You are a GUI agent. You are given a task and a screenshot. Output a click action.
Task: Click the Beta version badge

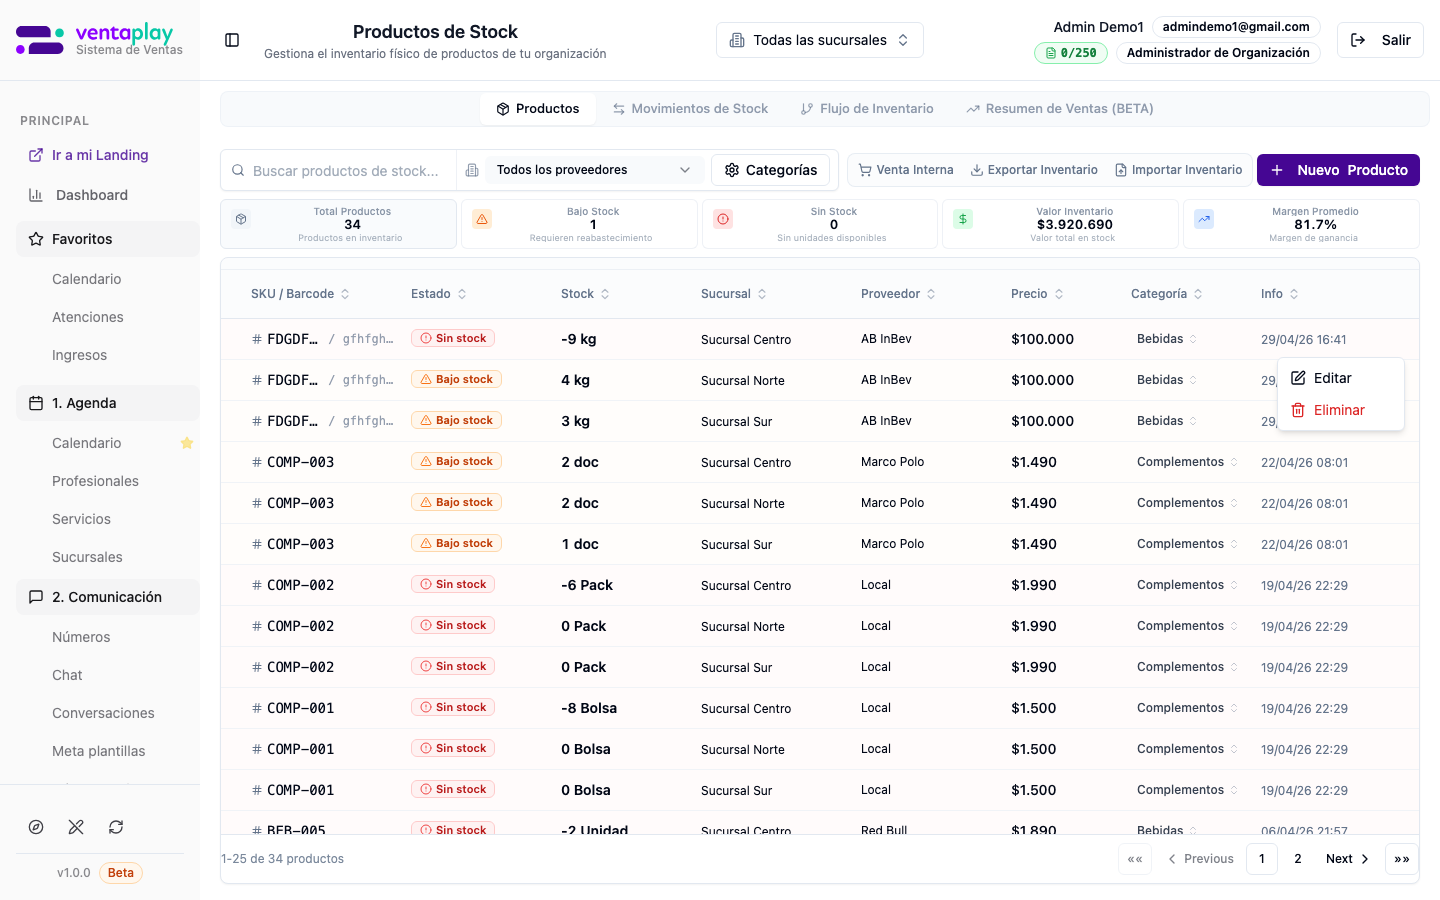(121, 873)
